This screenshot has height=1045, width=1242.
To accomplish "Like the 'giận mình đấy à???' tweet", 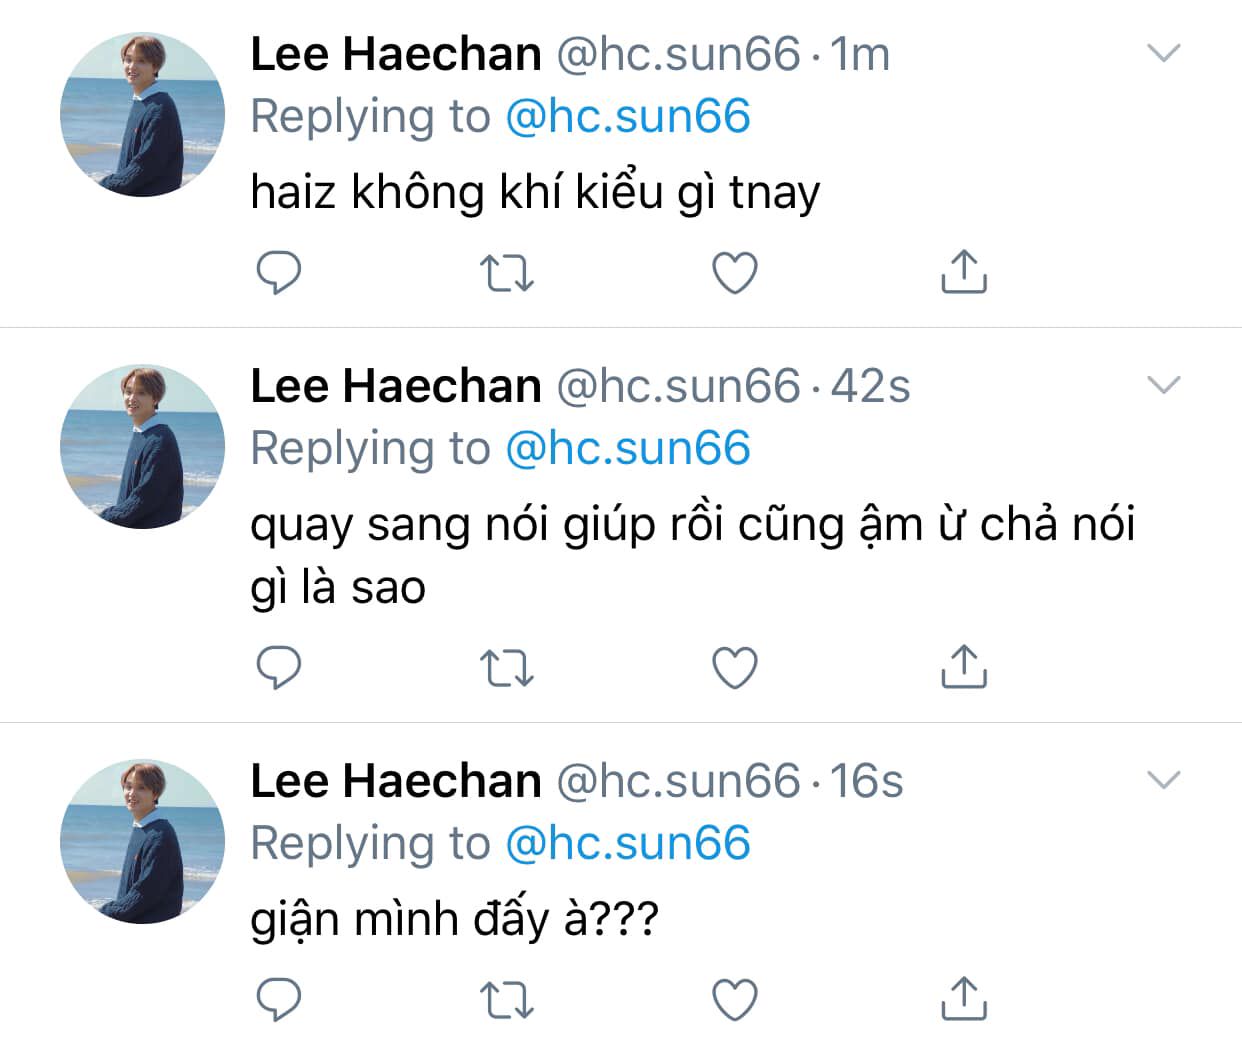I will tap(735, 999).
